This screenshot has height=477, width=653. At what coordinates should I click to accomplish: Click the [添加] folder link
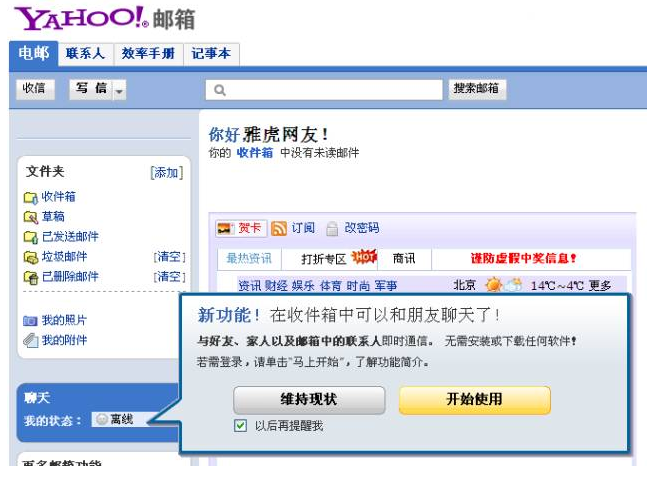(x=167, y=172)
